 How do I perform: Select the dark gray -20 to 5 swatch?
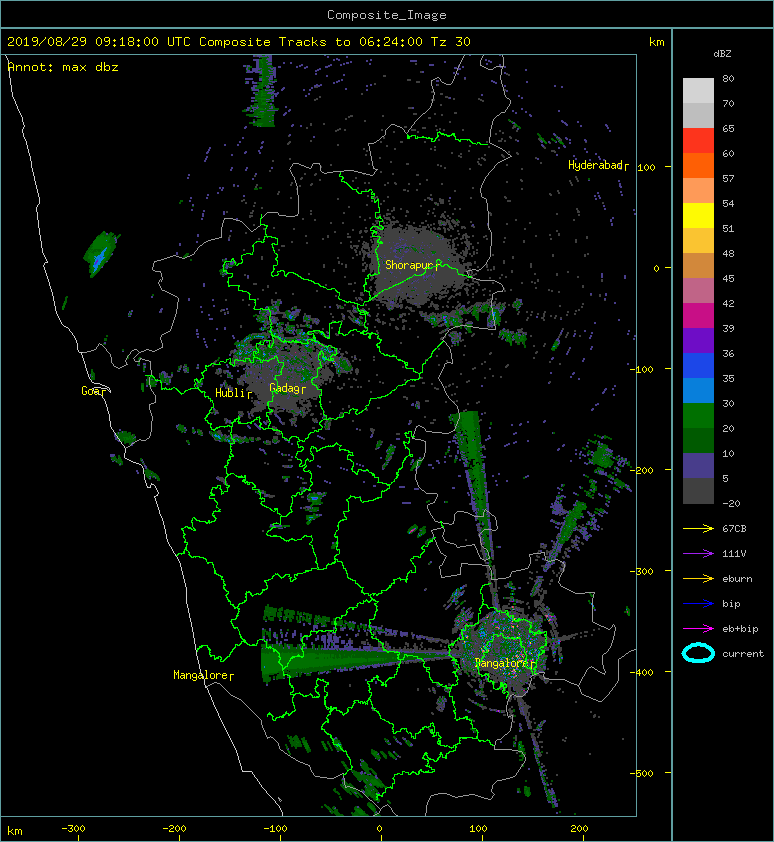pyautogui.click(x=698, y=491)
